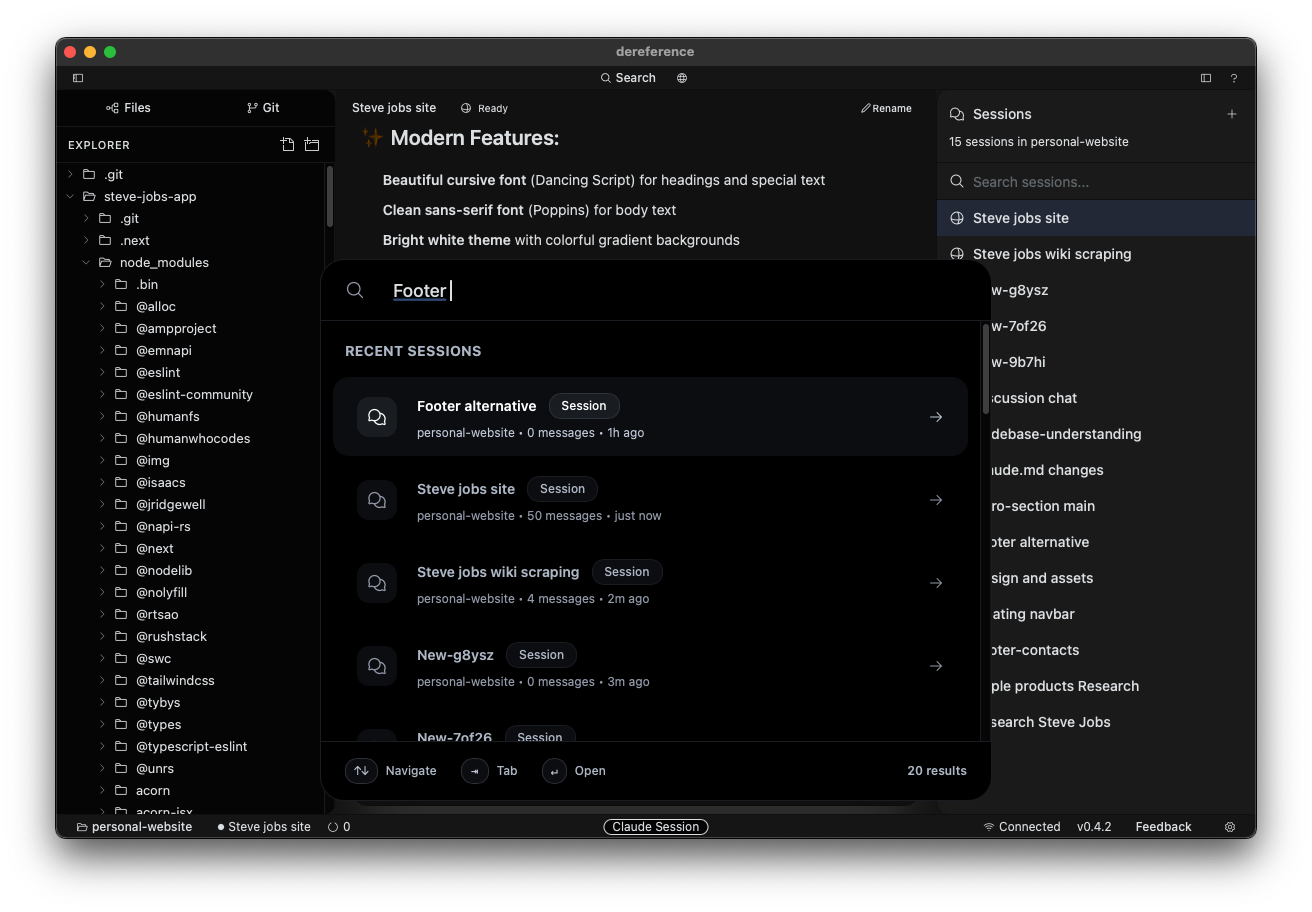
Task: Click Footer alternative result chat icon
Action: (377, 417)
